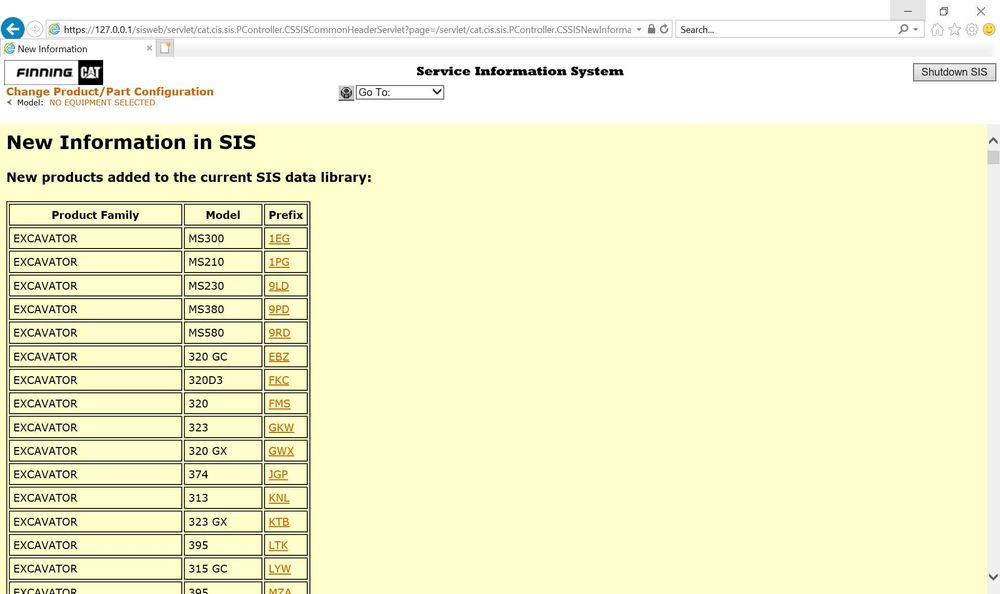Viewport: 1000px width, 594px height.
Task: Open prefix link 9RD
Action: click(279, 333)
